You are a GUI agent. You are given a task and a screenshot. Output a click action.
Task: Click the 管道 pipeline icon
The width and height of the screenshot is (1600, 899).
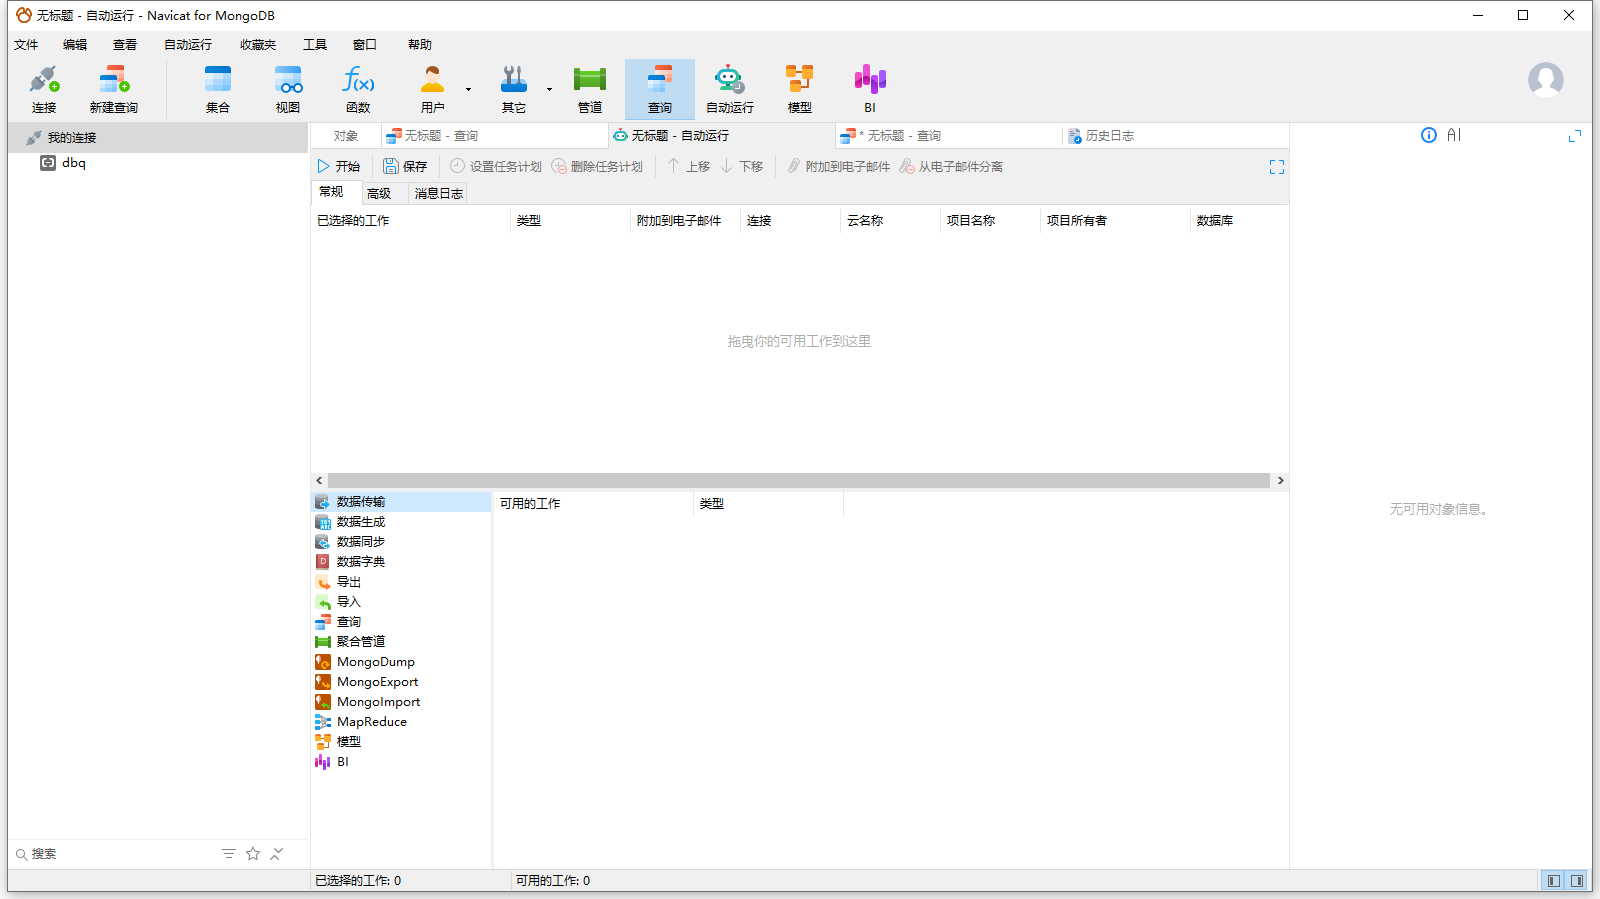pos(590,89)
